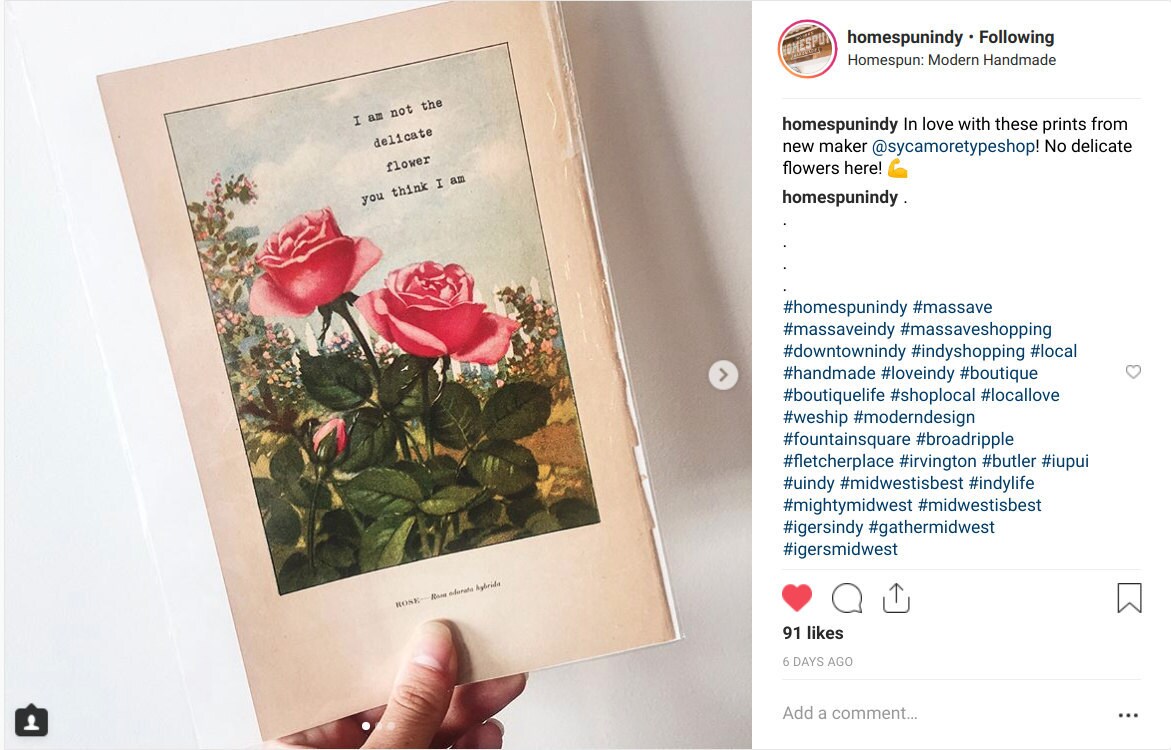
Task: Show tagged people icon on photo
Action: click(x=31, y=721)
